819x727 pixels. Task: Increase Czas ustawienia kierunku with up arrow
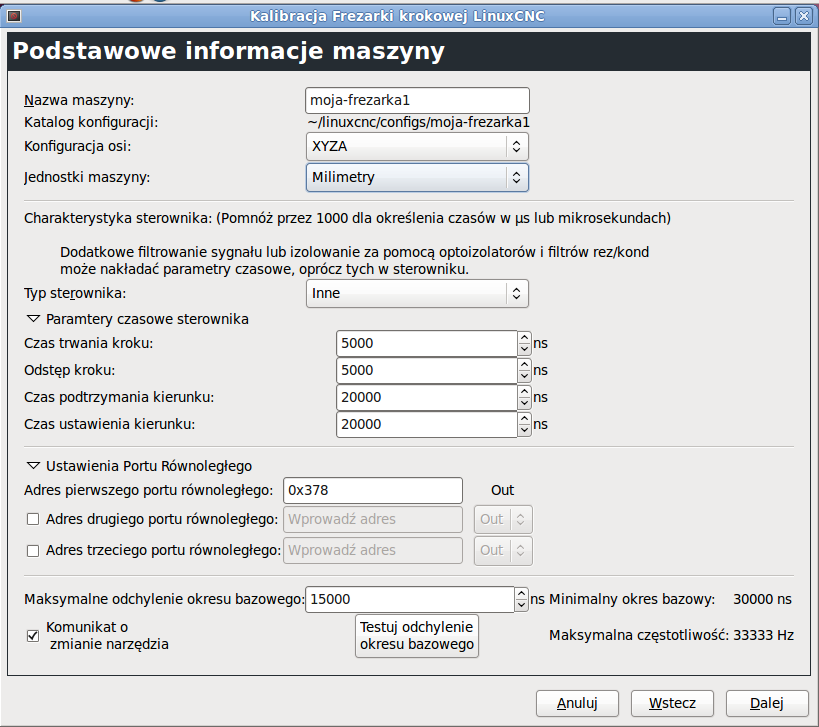[x=524, y=419]
